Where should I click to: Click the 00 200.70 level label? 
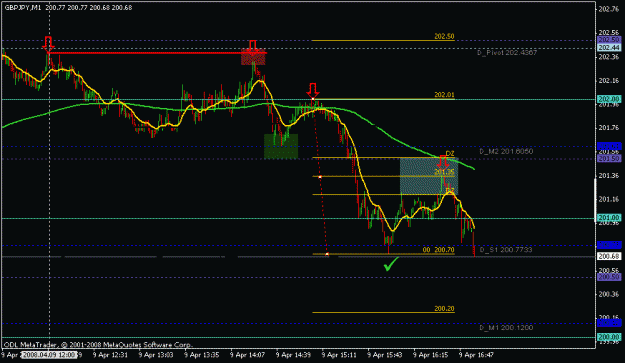(438, 250)
